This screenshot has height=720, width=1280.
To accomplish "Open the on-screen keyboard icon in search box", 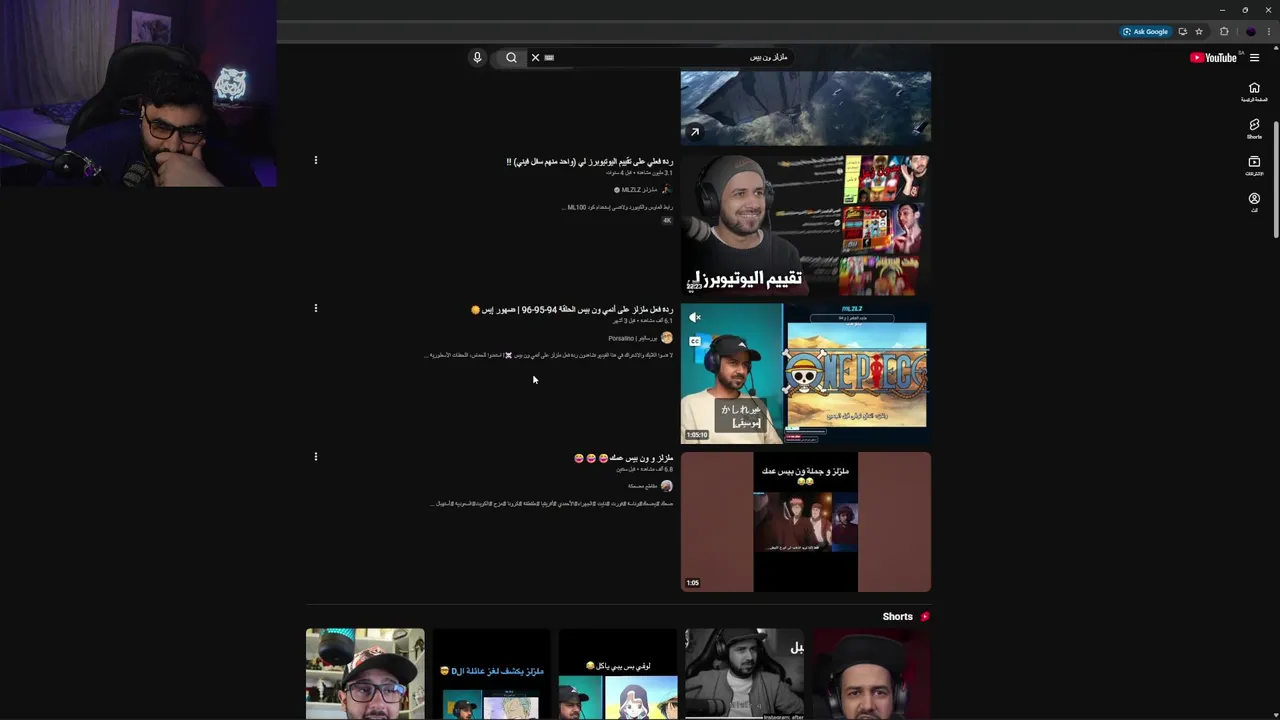I will 549,57.
